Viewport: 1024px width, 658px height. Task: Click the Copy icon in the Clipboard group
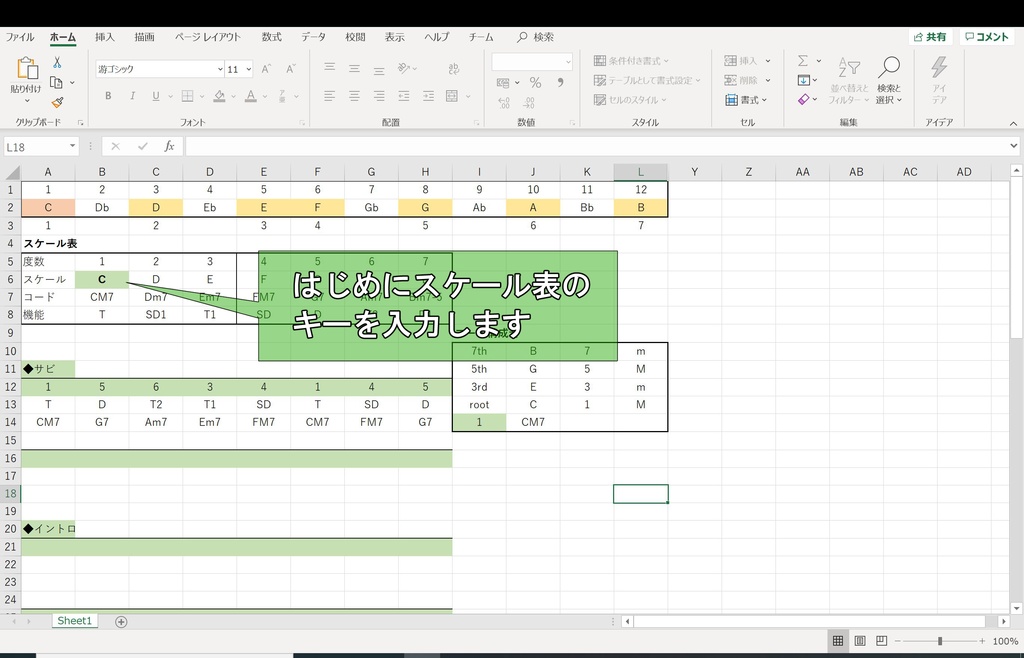pos(57,83)
